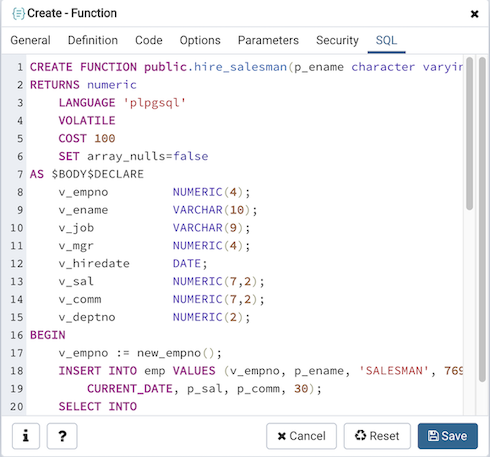Click the 'SALESMAN' string literal
490x457 pixels.
click(394, 371)
